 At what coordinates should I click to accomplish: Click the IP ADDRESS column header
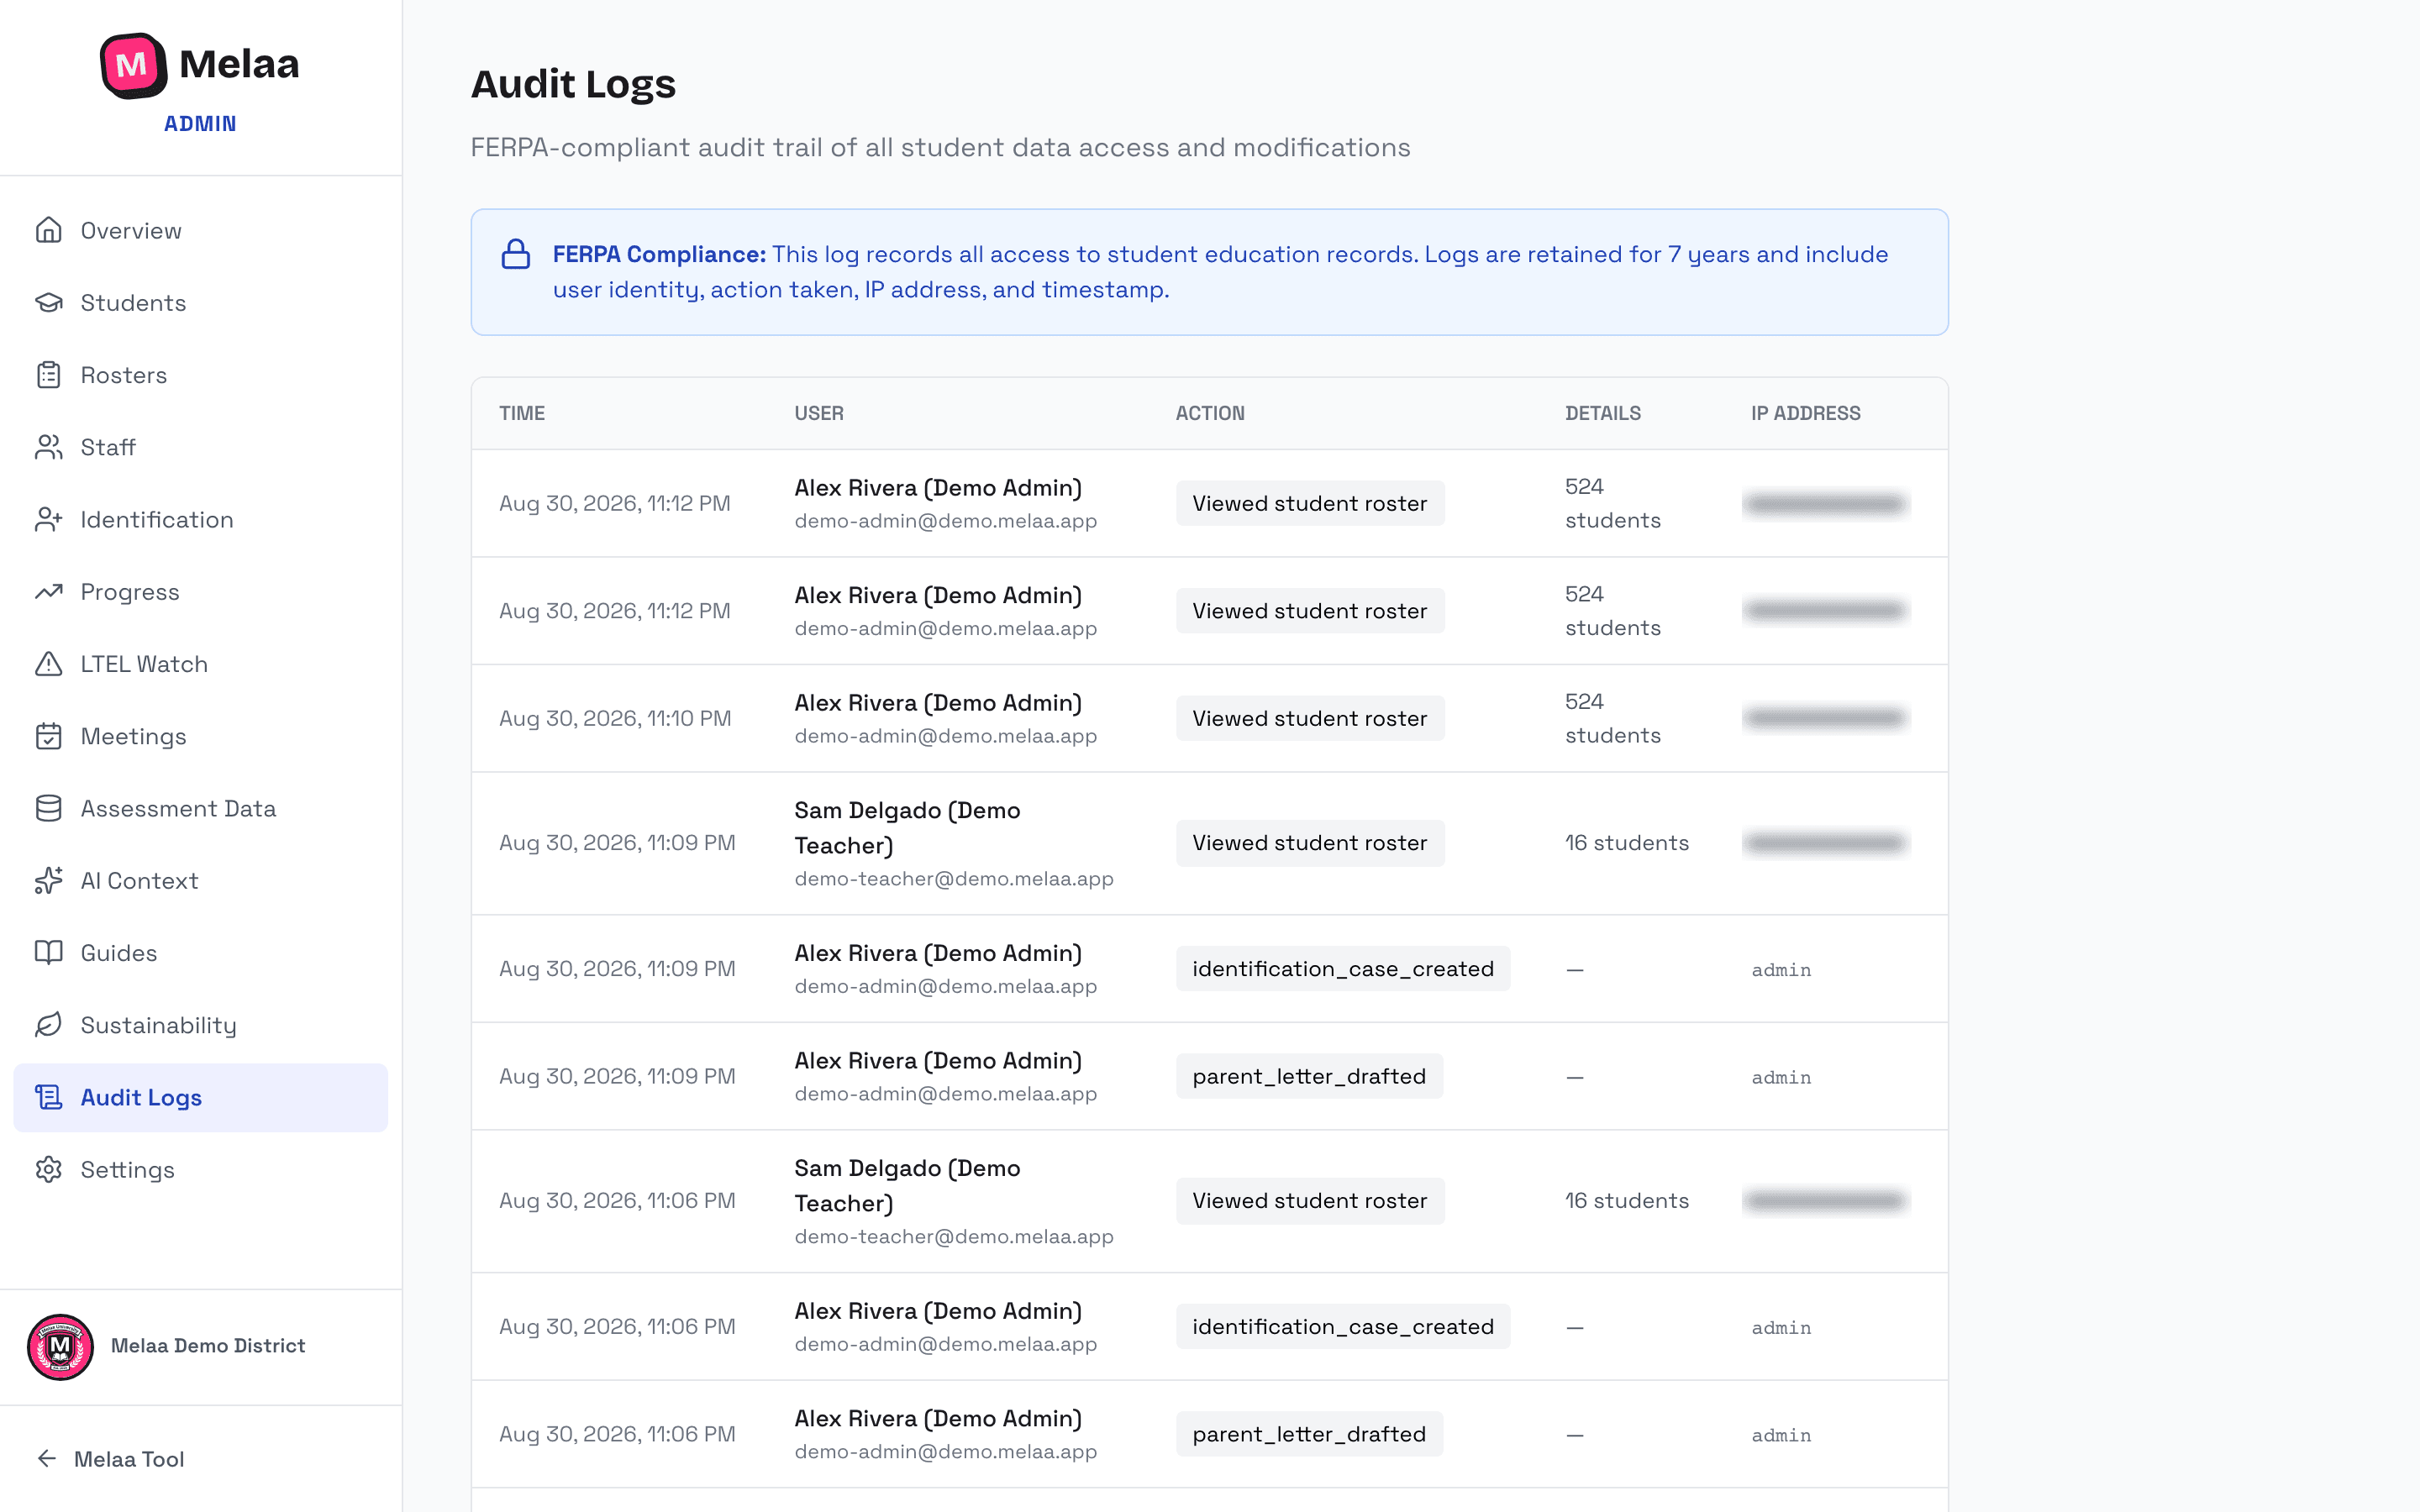pyautogui.click(x=1805, y=413)
